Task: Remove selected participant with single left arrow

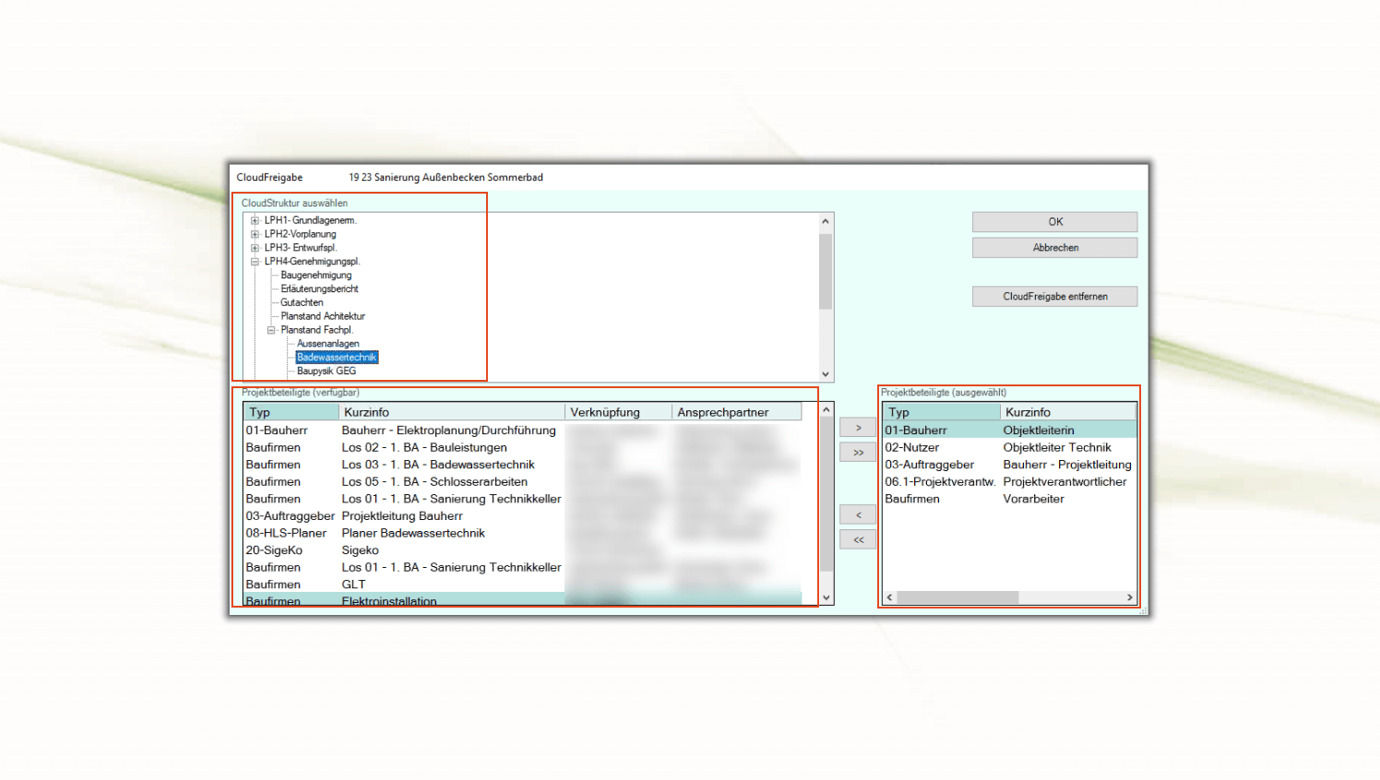Action: click(858, 515)
